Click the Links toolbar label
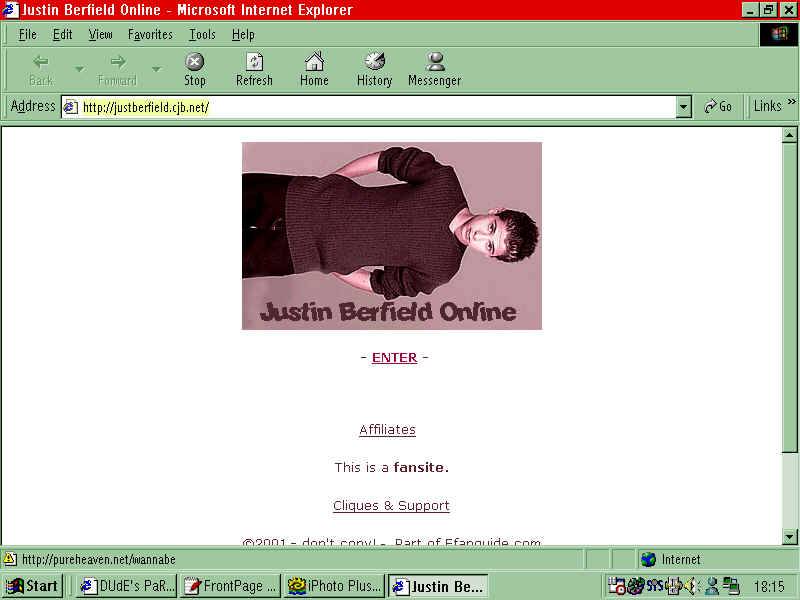 [767, 106]
